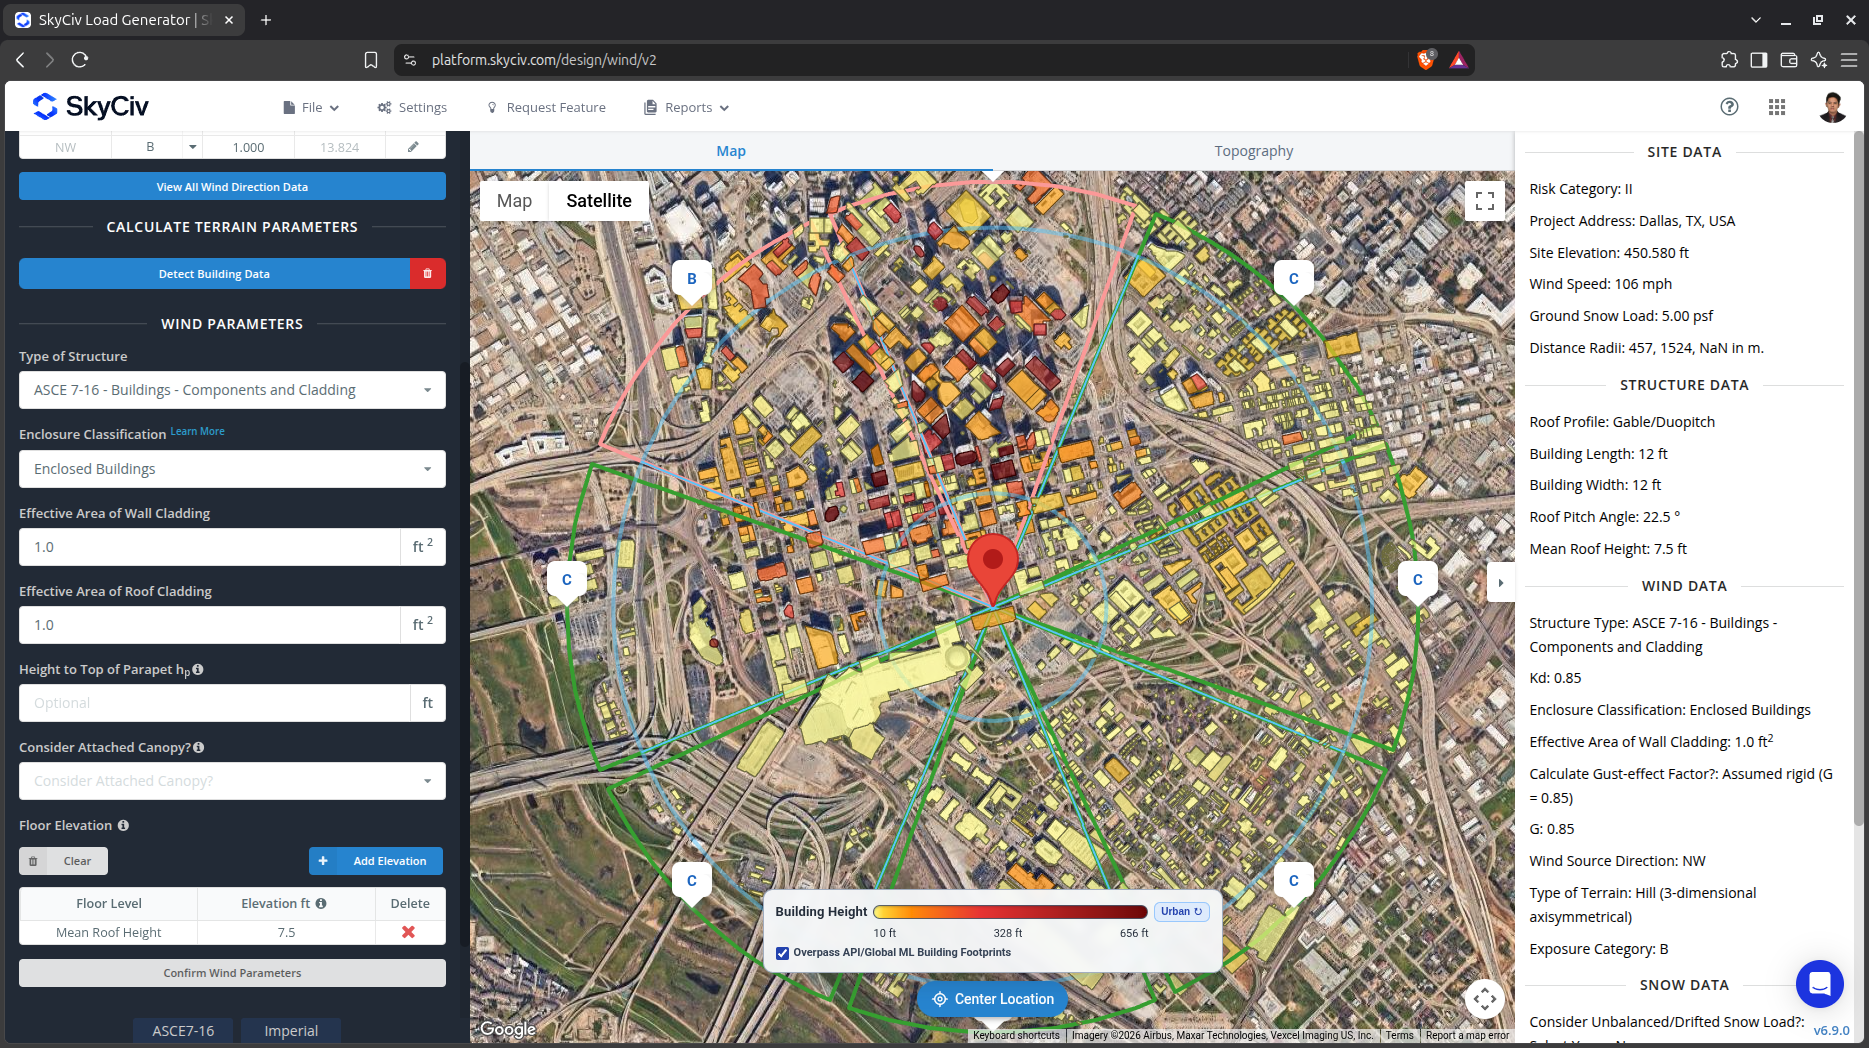Switch to the Topography tab

coord(1253,151)
